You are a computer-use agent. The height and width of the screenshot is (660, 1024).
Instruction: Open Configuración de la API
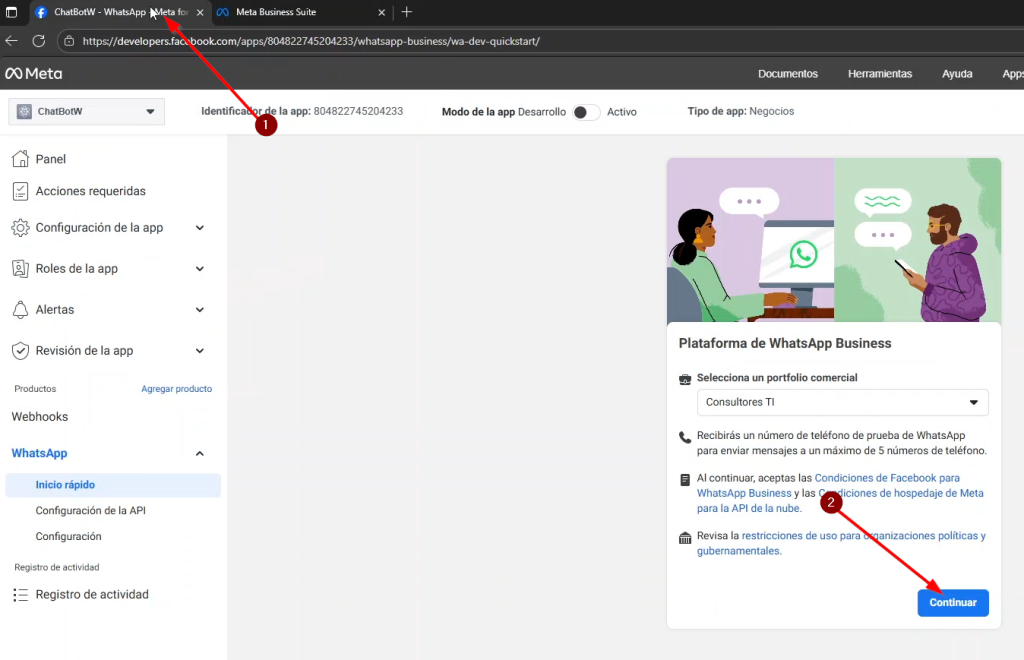tap(91, 511)
